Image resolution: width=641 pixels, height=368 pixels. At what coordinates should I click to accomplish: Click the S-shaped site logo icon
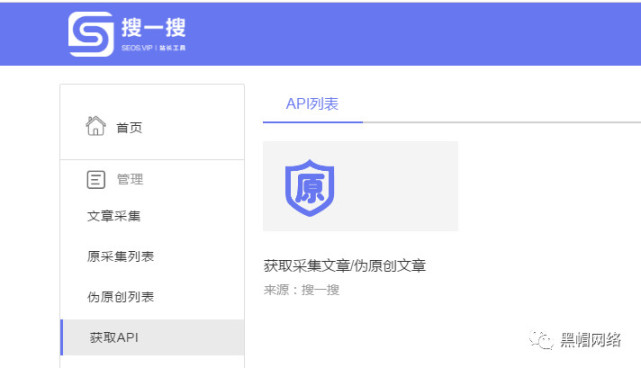(x=91, y=34)
